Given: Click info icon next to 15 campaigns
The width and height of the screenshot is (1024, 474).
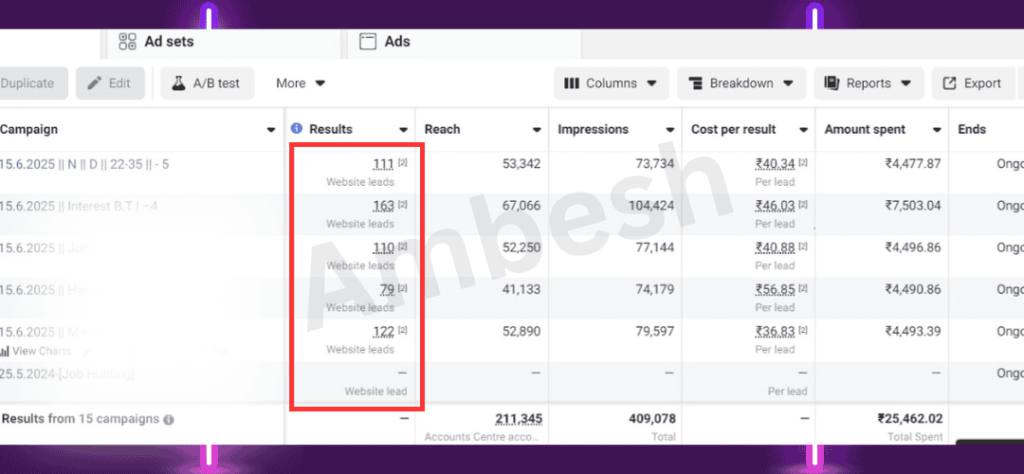Looking at the screenshot, I should 169,420.
